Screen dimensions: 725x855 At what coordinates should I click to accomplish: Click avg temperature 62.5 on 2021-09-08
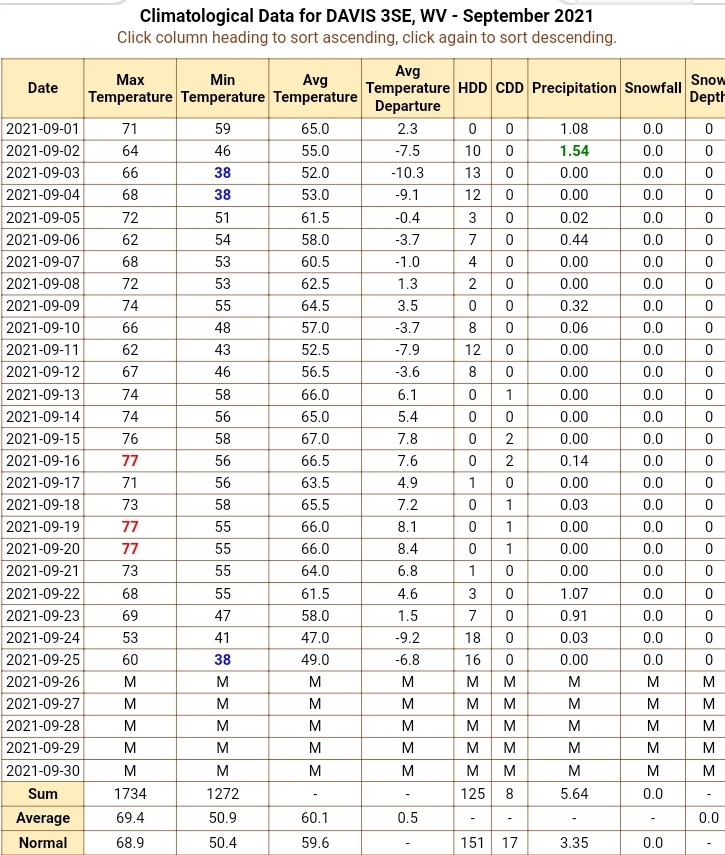(315, 284)
